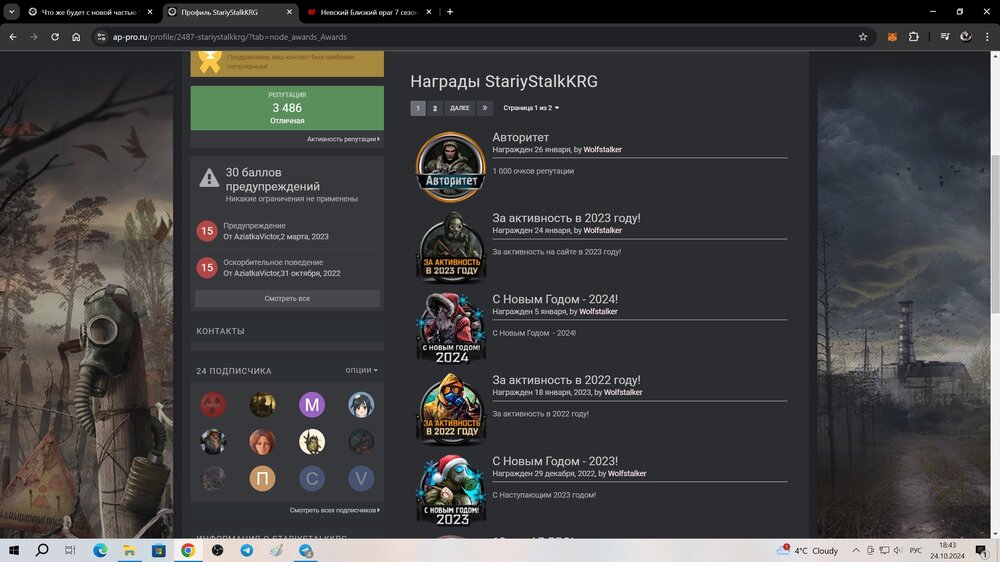Viewport: 1000px width, 562px height.
Task: Switch to the first browser tab
Action: 85,12
